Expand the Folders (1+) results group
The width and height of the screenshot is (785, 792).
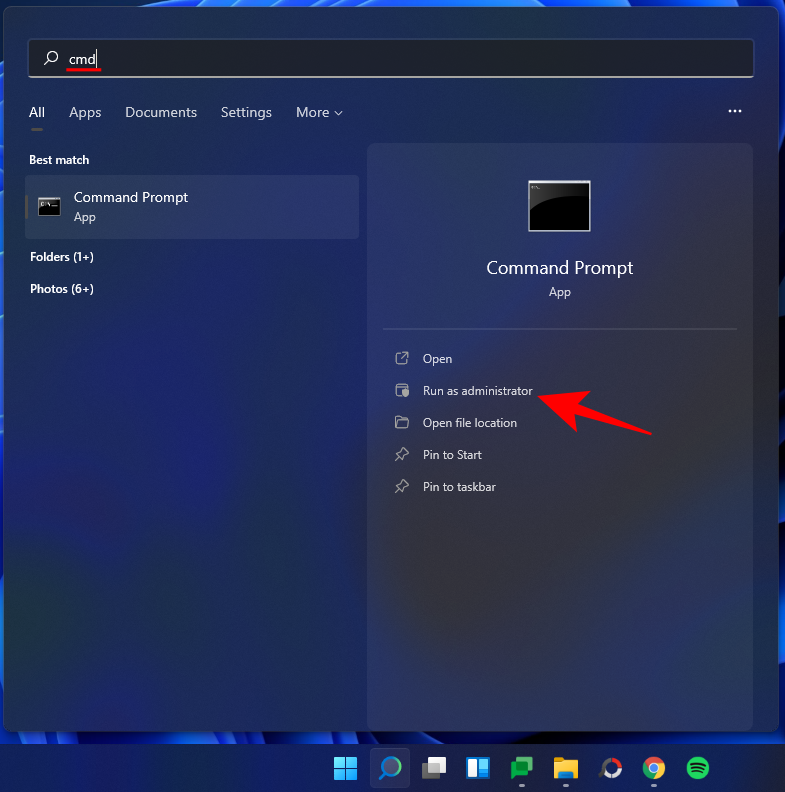pyautogui.click(x=62, y=257)
